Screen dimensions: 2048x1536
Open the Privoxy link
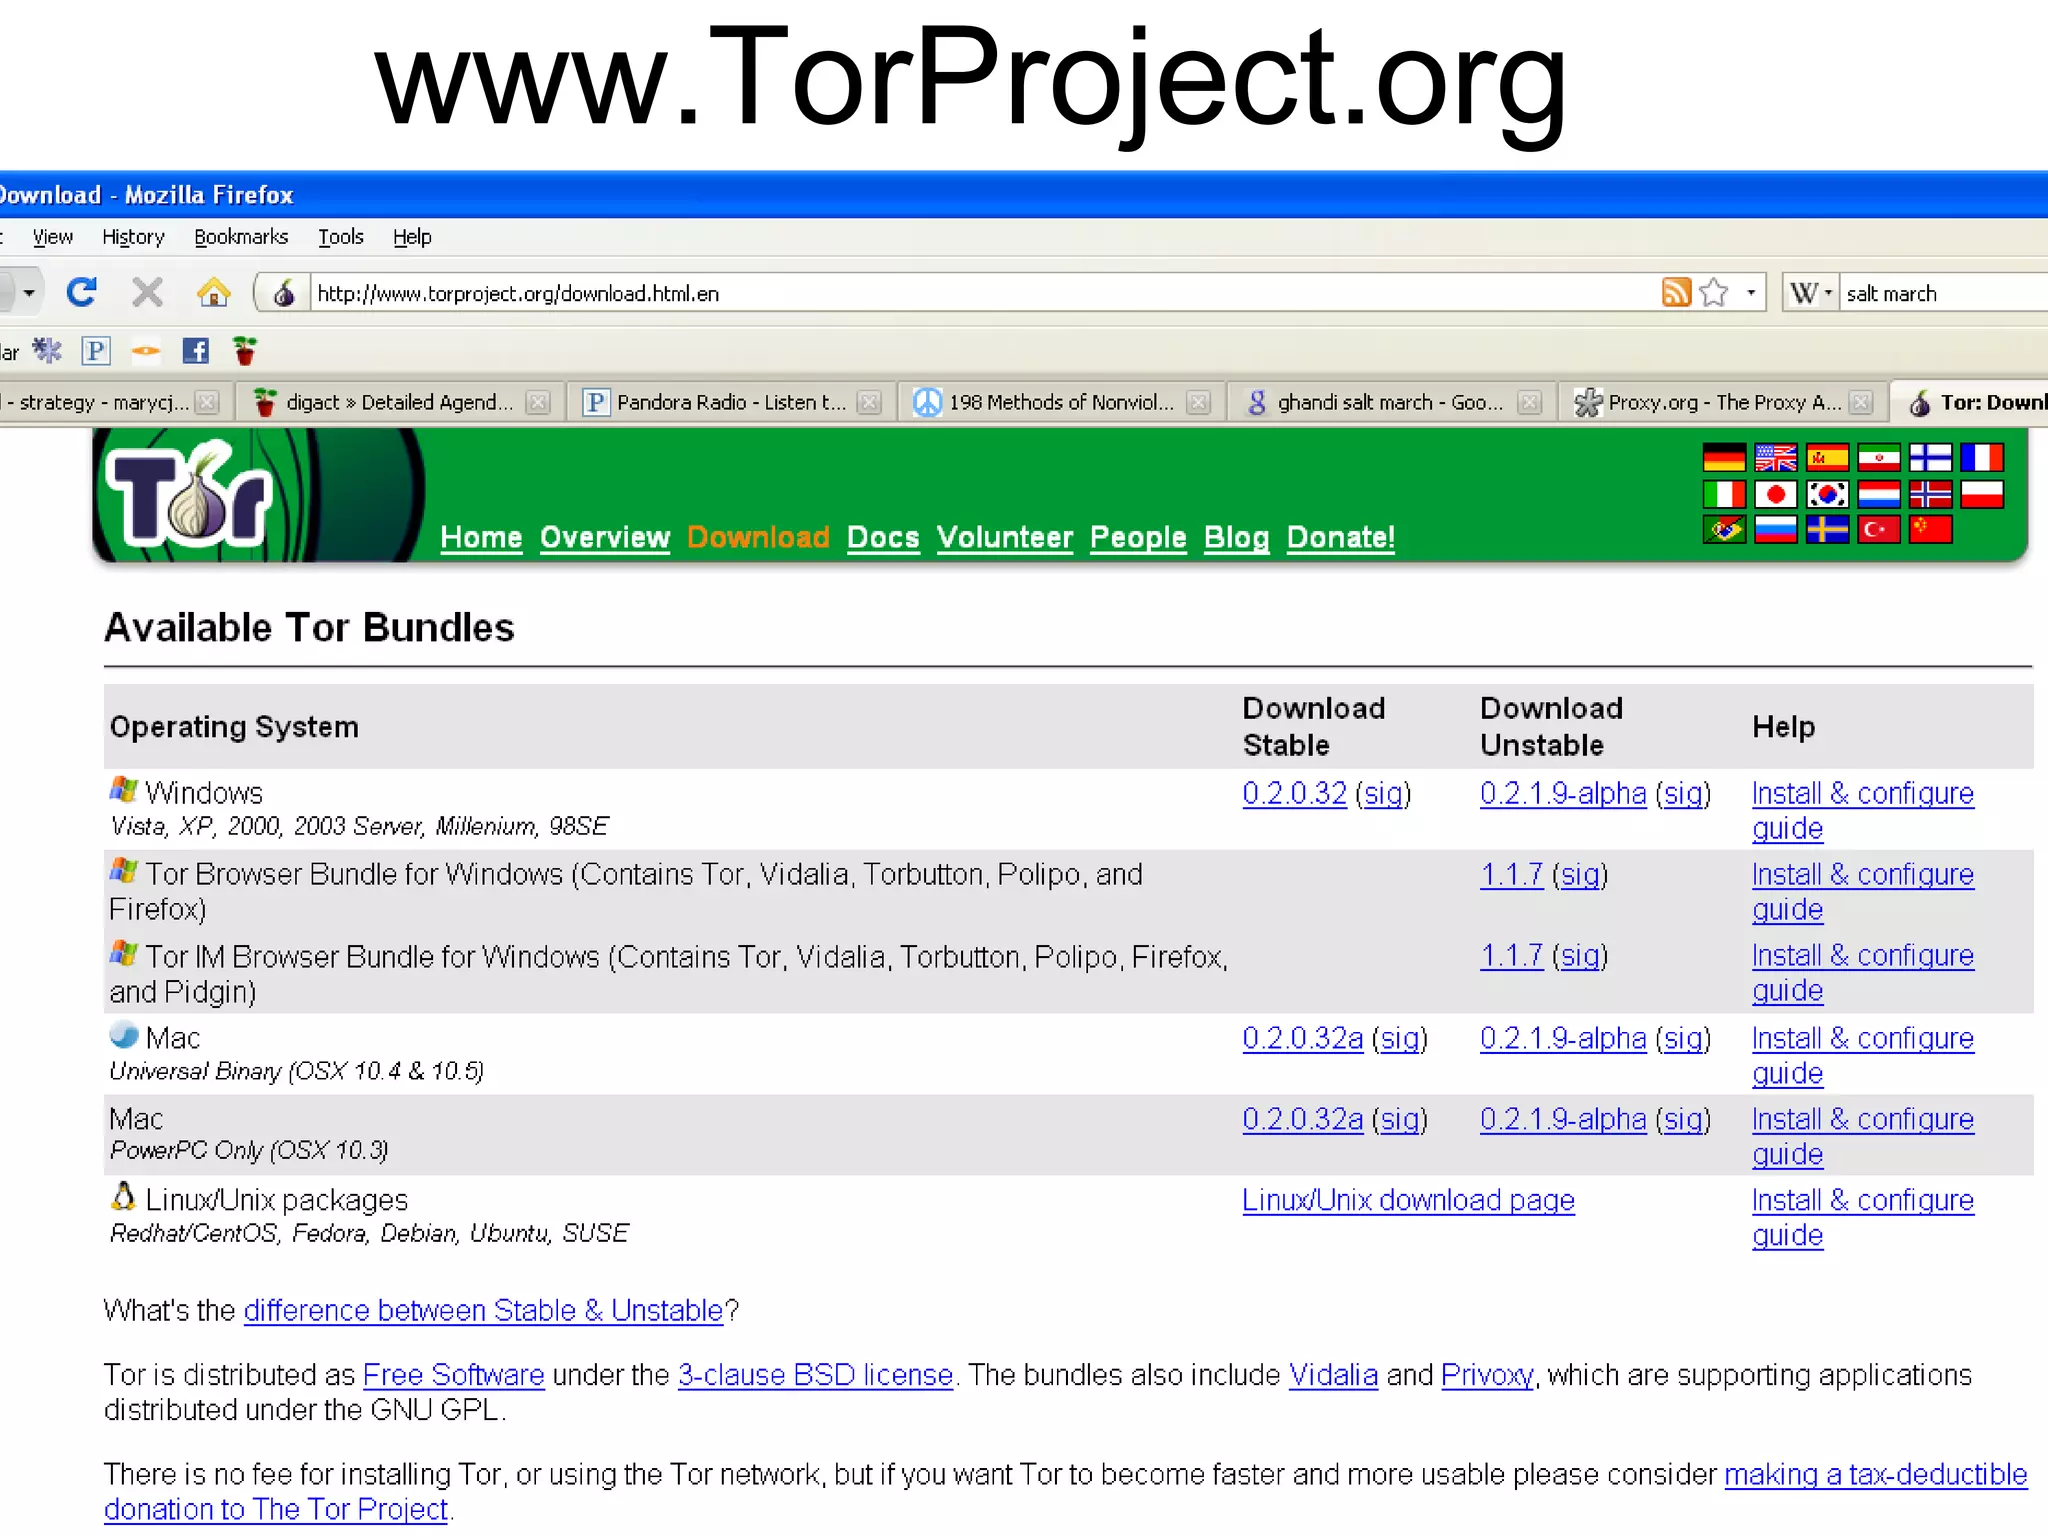1487,1375
